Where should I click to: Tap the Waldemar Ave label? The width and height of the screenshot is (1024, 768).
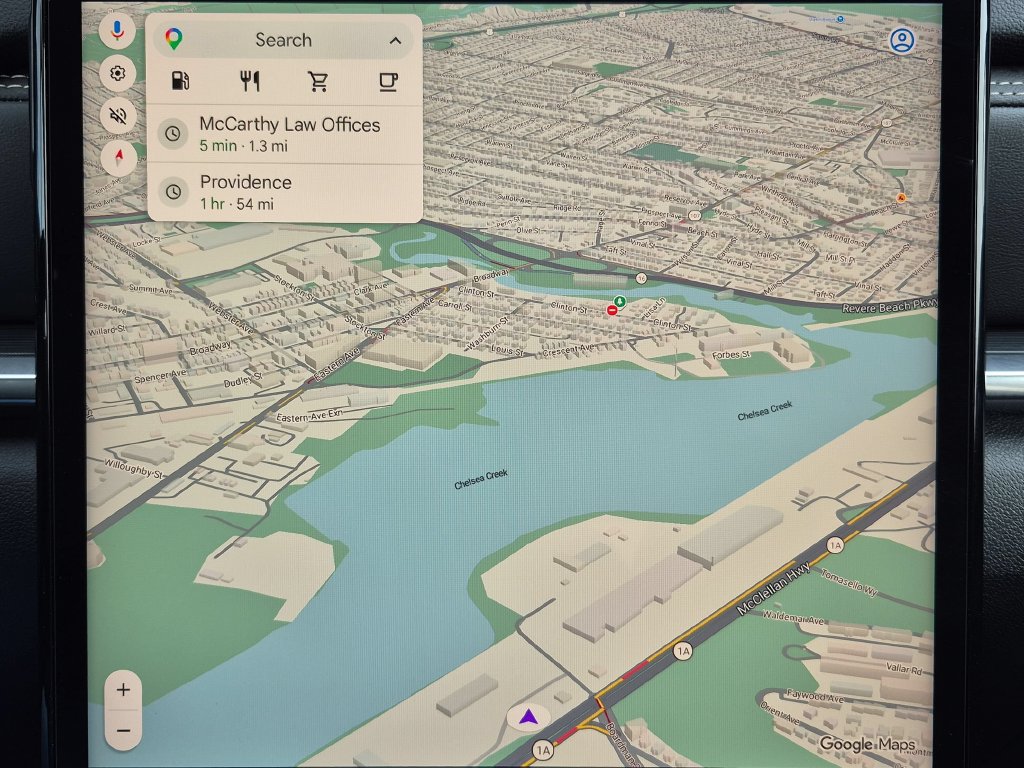click(793, 618)
